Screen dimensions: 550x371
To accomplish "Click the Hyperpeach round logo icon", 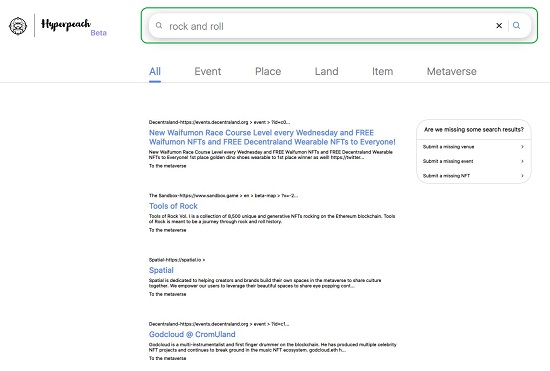I will [18, 26].
